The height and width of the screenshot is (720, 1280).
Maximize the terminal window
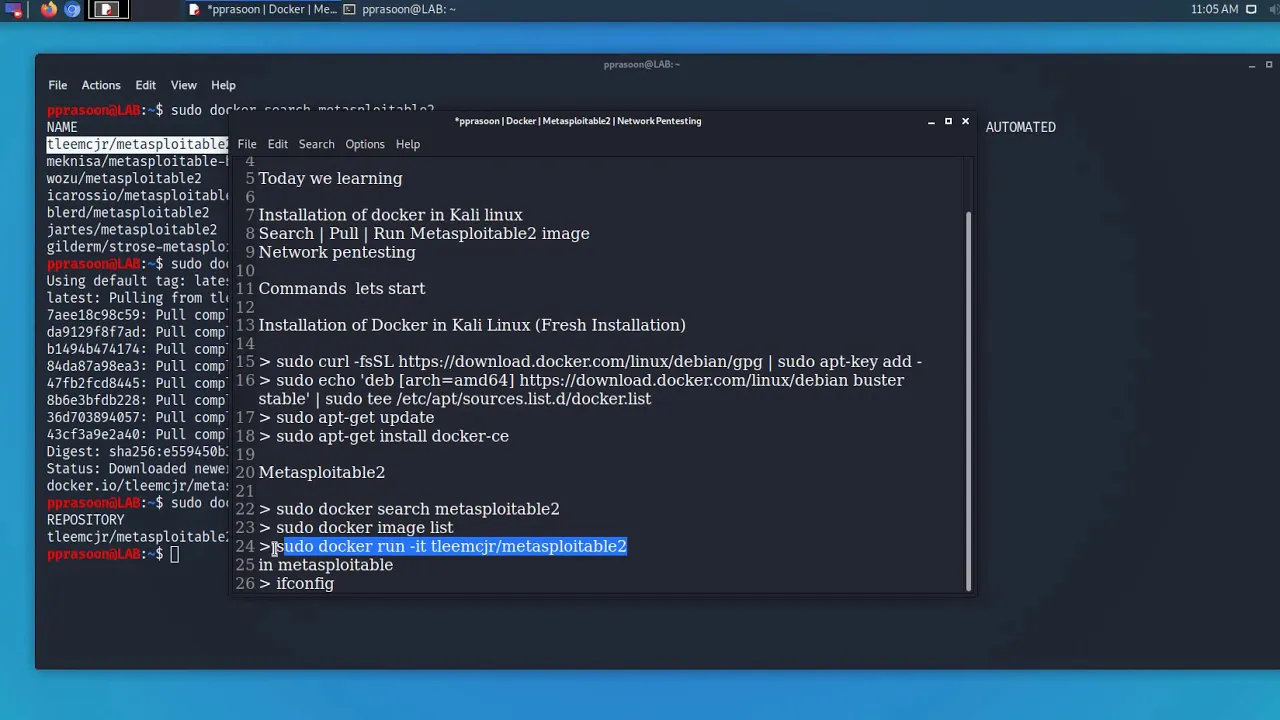tap(1269, 65)
